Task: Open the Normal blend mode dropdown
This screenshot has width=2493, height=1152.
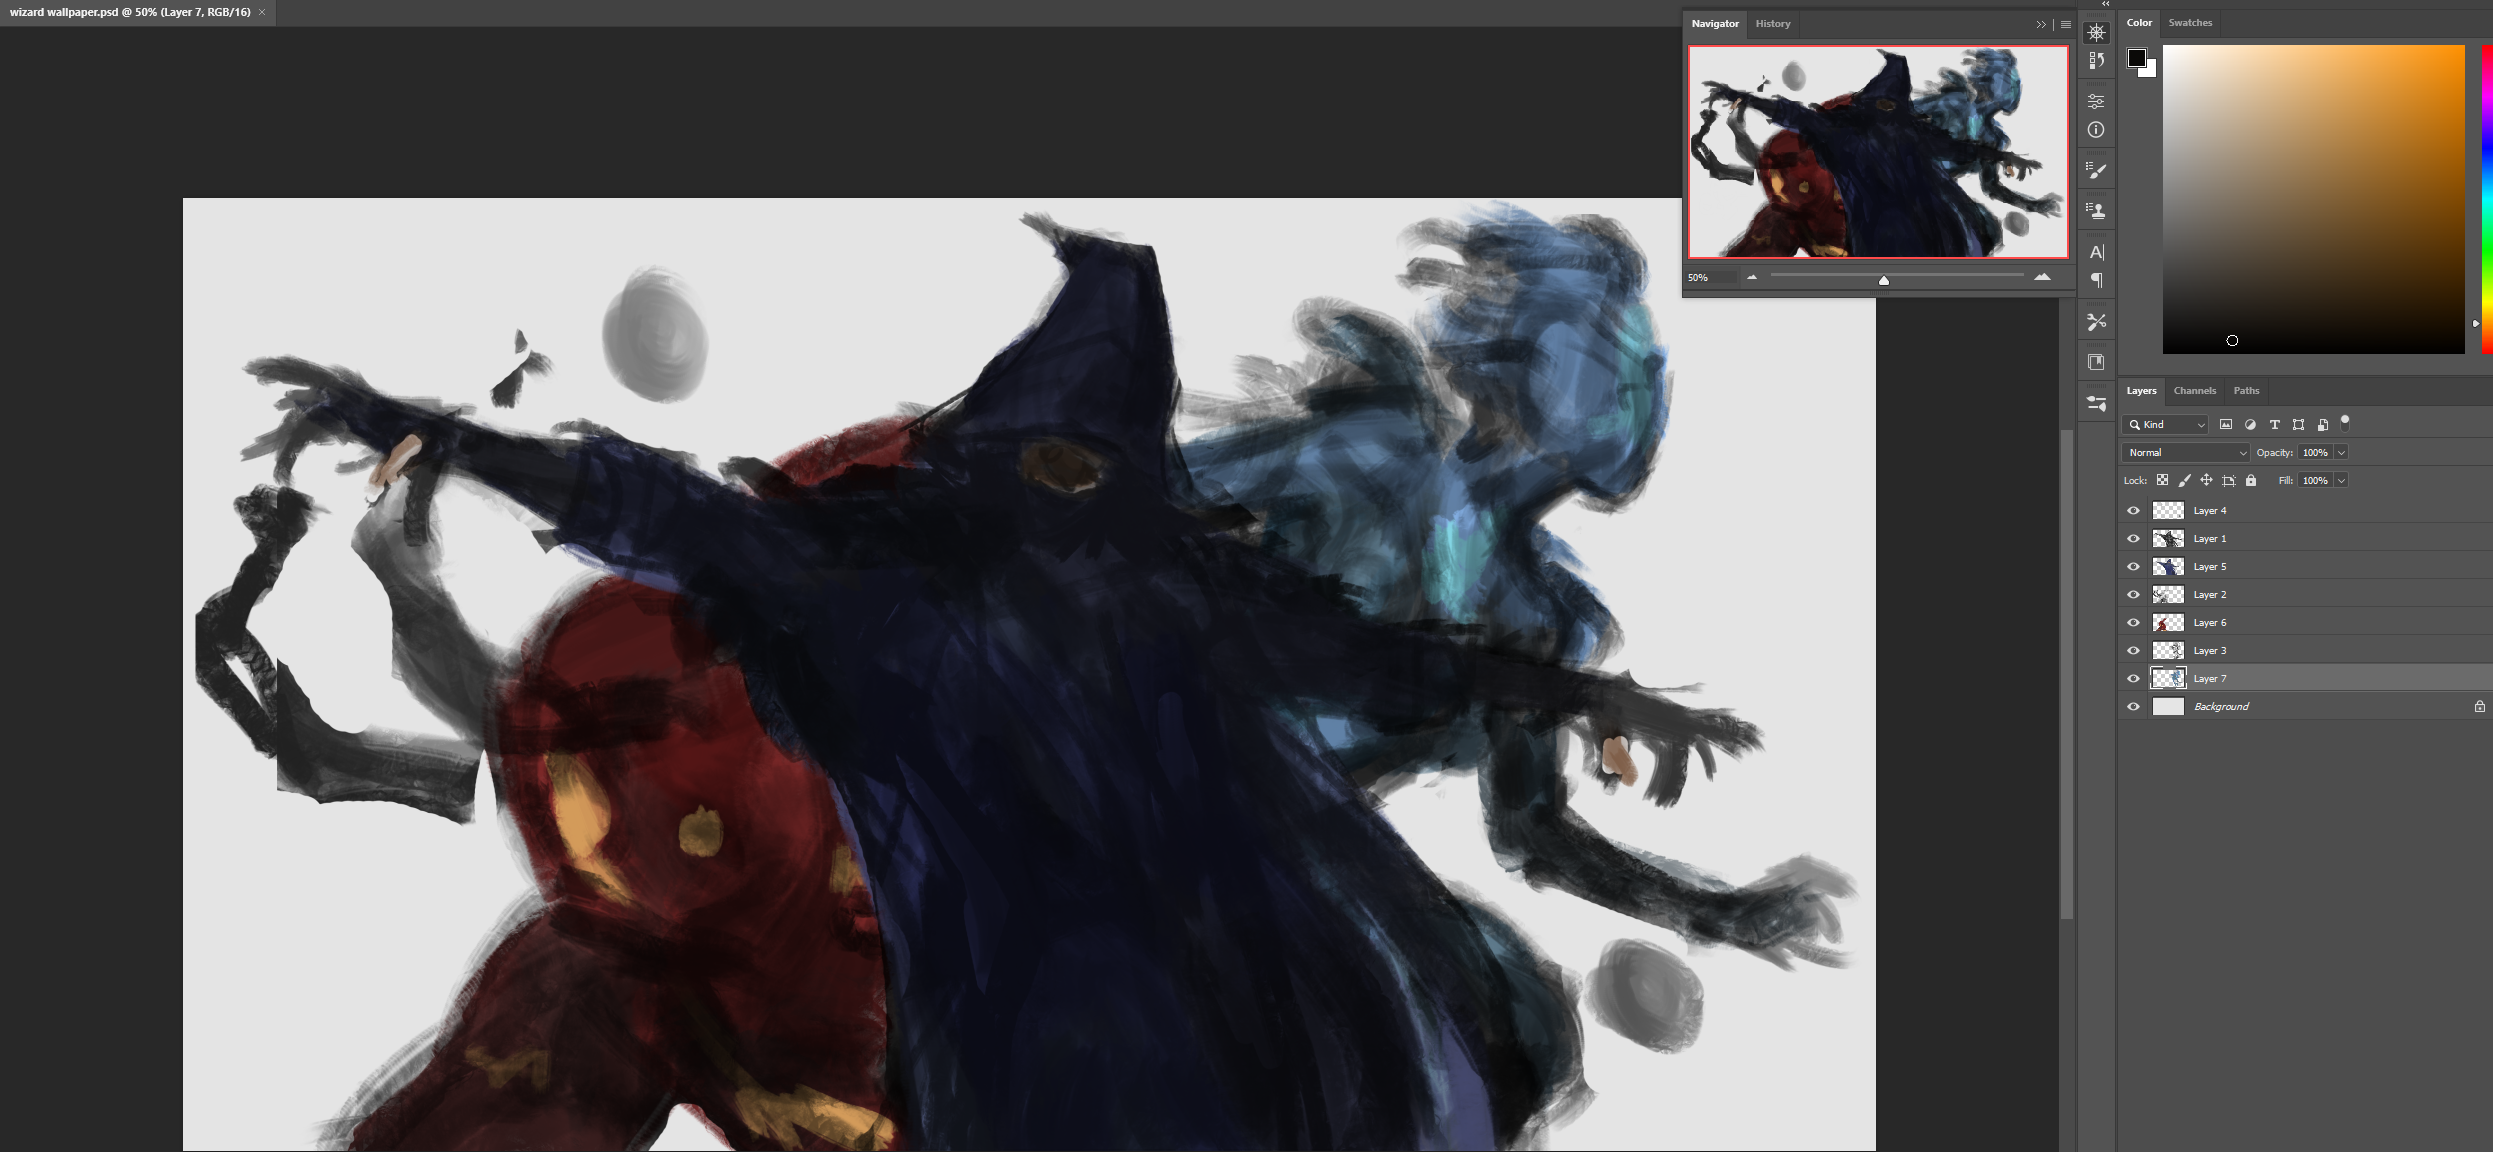Action: pos(2185,453)
